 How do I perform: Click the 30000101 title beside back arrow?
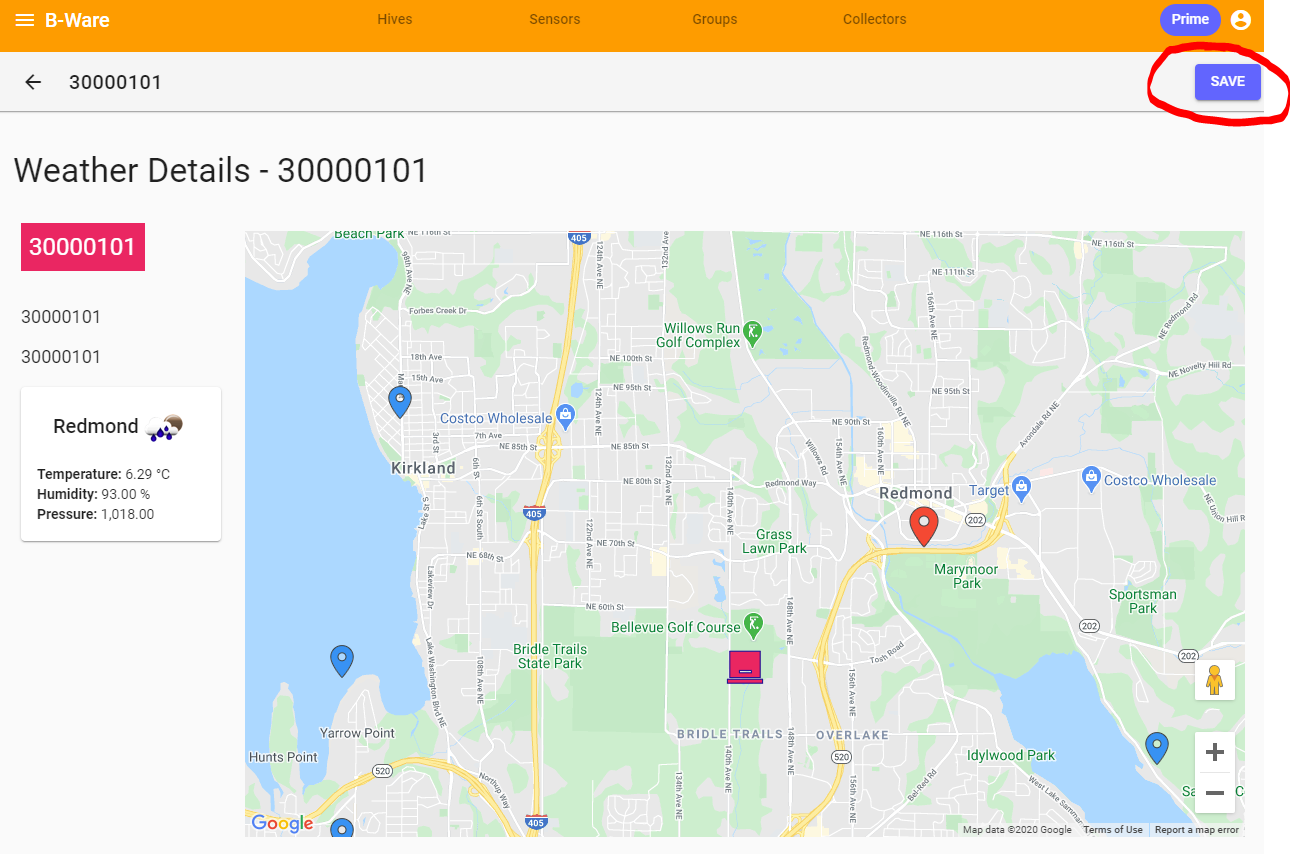[115, 82]
